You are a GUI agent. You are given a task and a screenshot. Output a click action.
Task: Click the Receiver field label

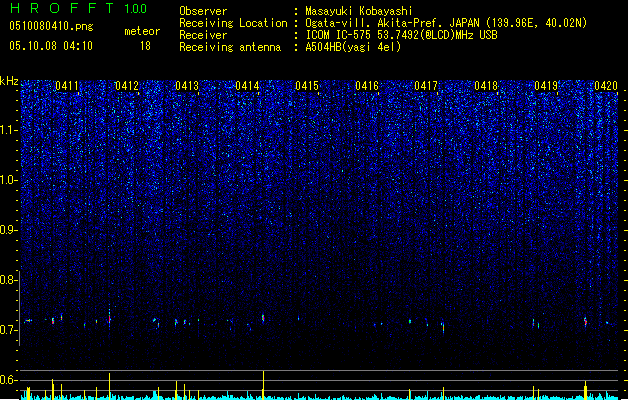[x=203, y=35]
